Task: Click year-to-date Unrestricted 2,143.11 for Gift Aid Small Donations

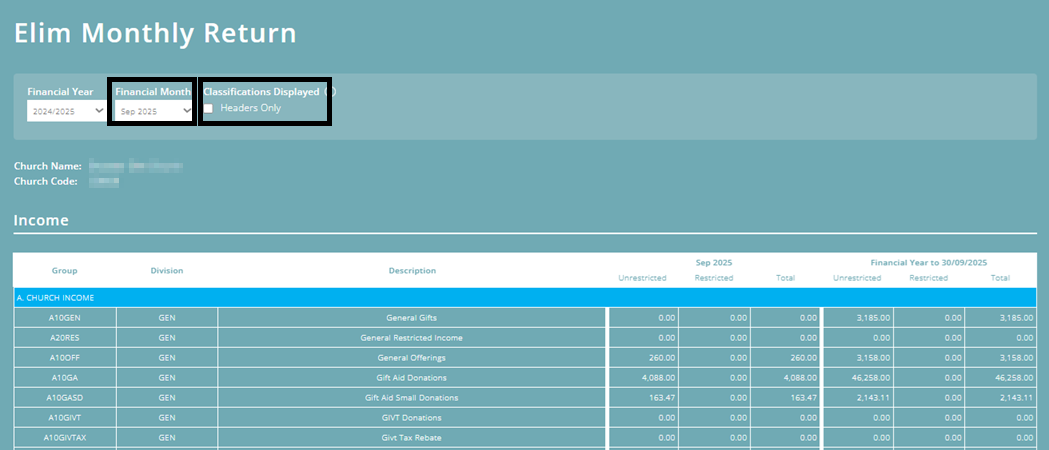Action: (873, 398)
